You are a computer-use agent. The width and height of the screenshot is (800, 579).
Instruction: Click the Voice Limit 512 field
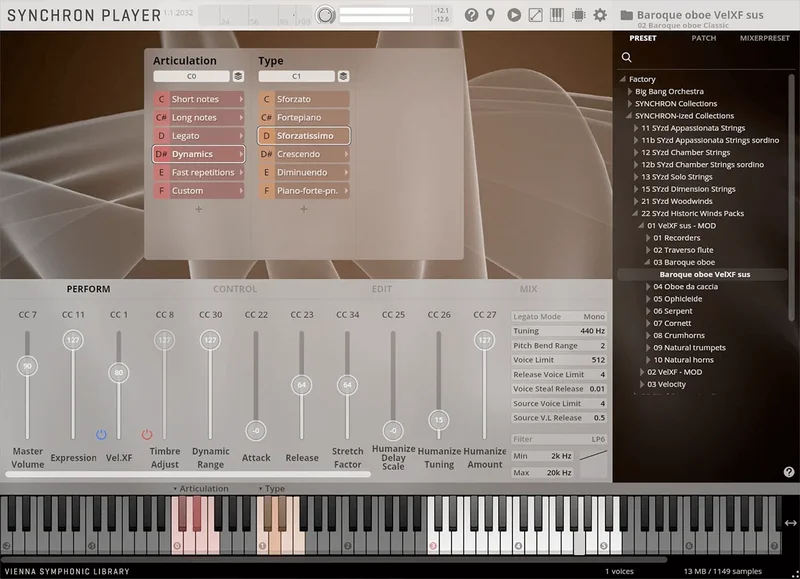point(559,360)
